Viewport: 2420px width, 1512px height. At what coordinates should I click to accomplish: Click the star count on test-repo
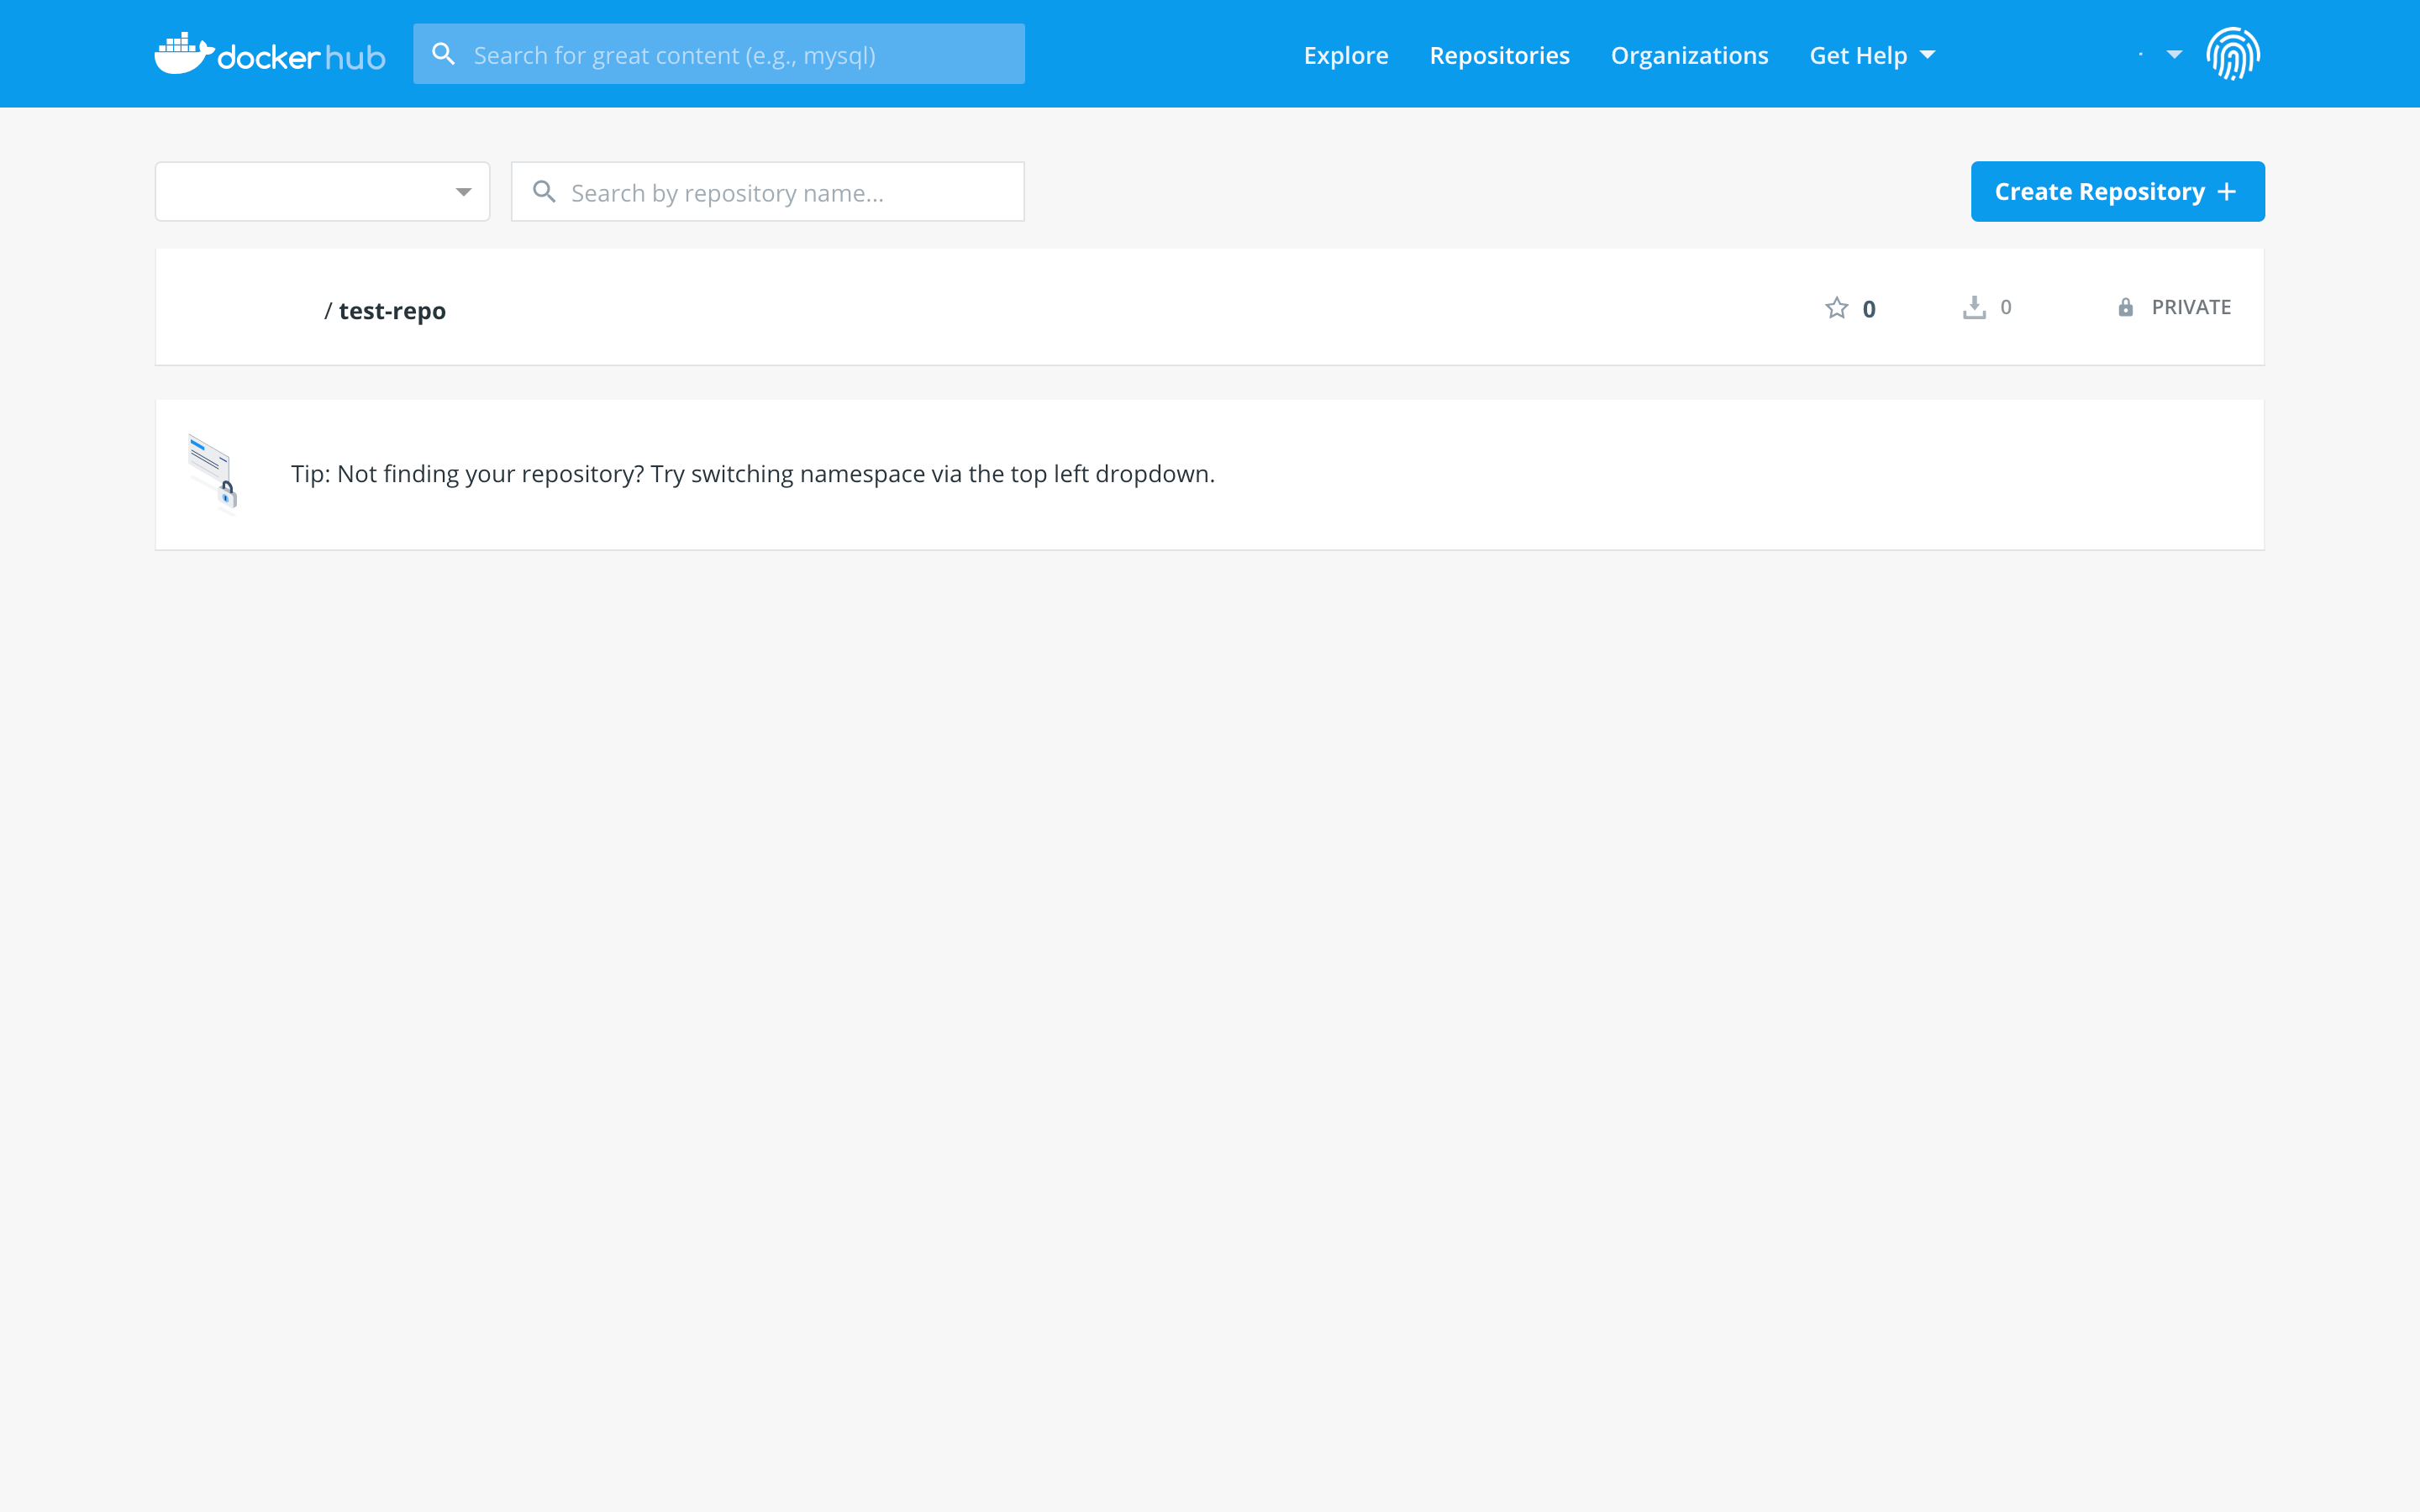pos(1869,308)
